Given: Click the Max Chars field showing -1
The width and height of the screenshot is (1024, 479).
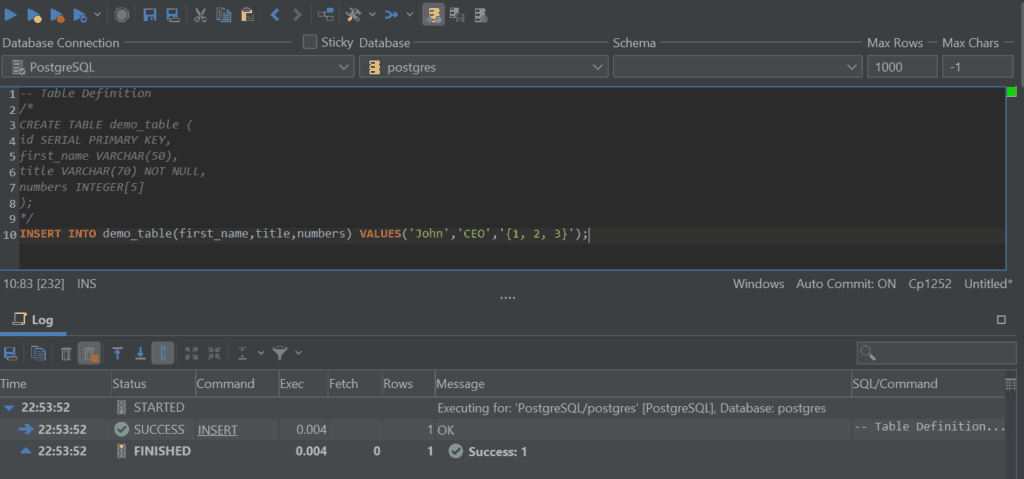Looking at the screenshot, I should coord(977,67).
